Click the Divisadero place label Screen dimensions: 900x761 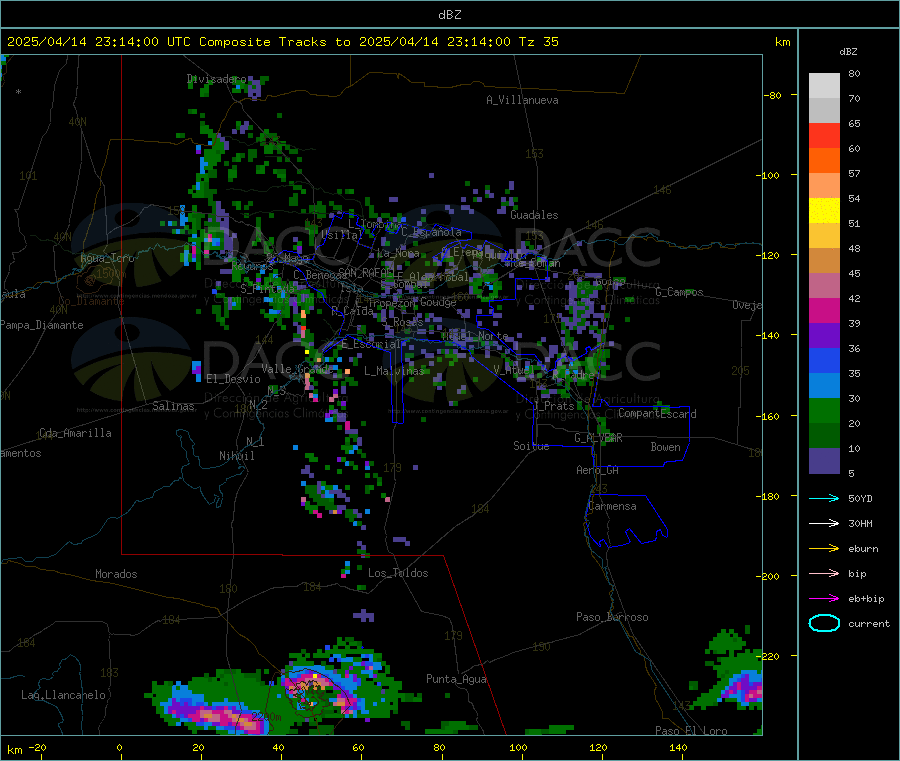coord(216,79)
